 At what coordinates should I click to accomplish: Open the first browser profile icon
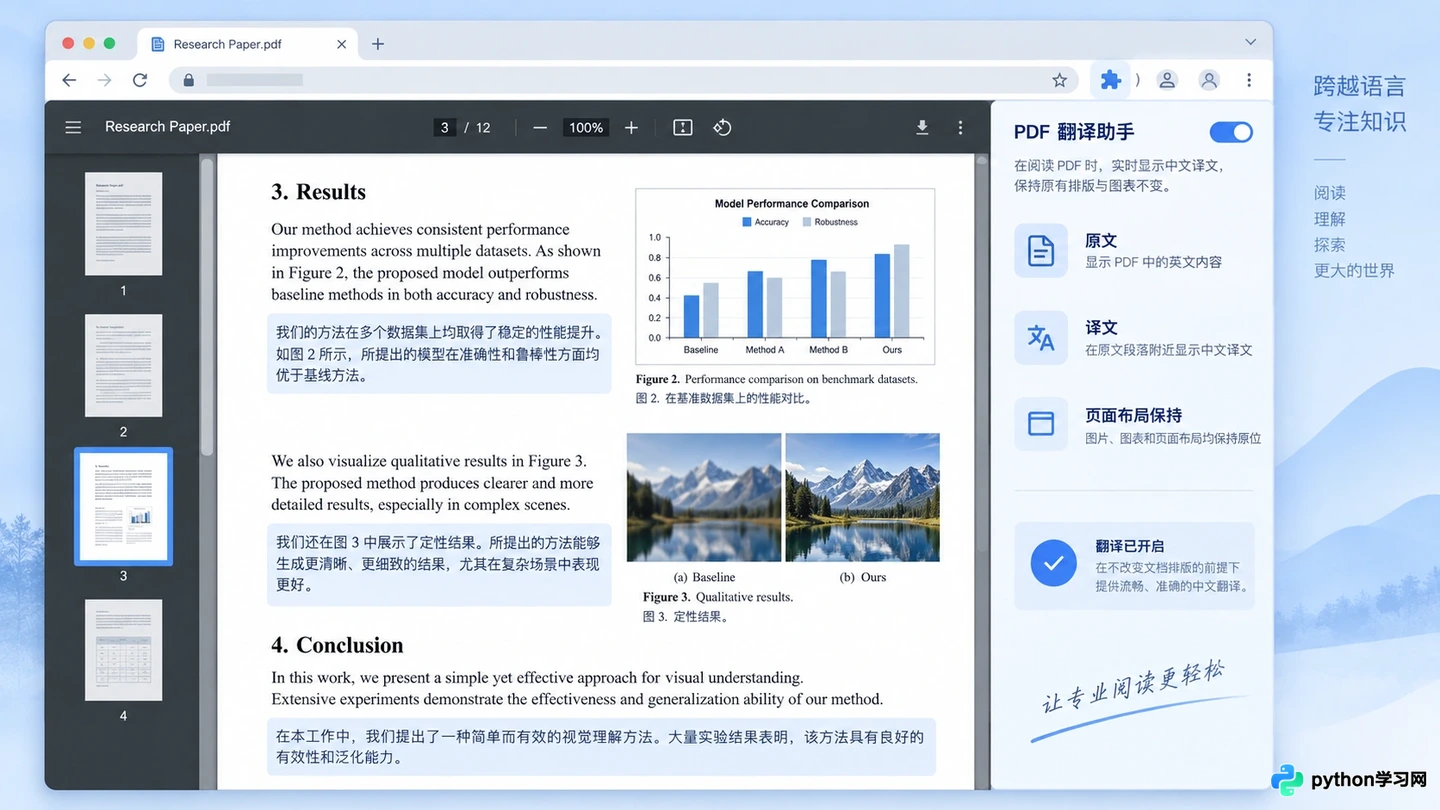tap(1166, 80)
